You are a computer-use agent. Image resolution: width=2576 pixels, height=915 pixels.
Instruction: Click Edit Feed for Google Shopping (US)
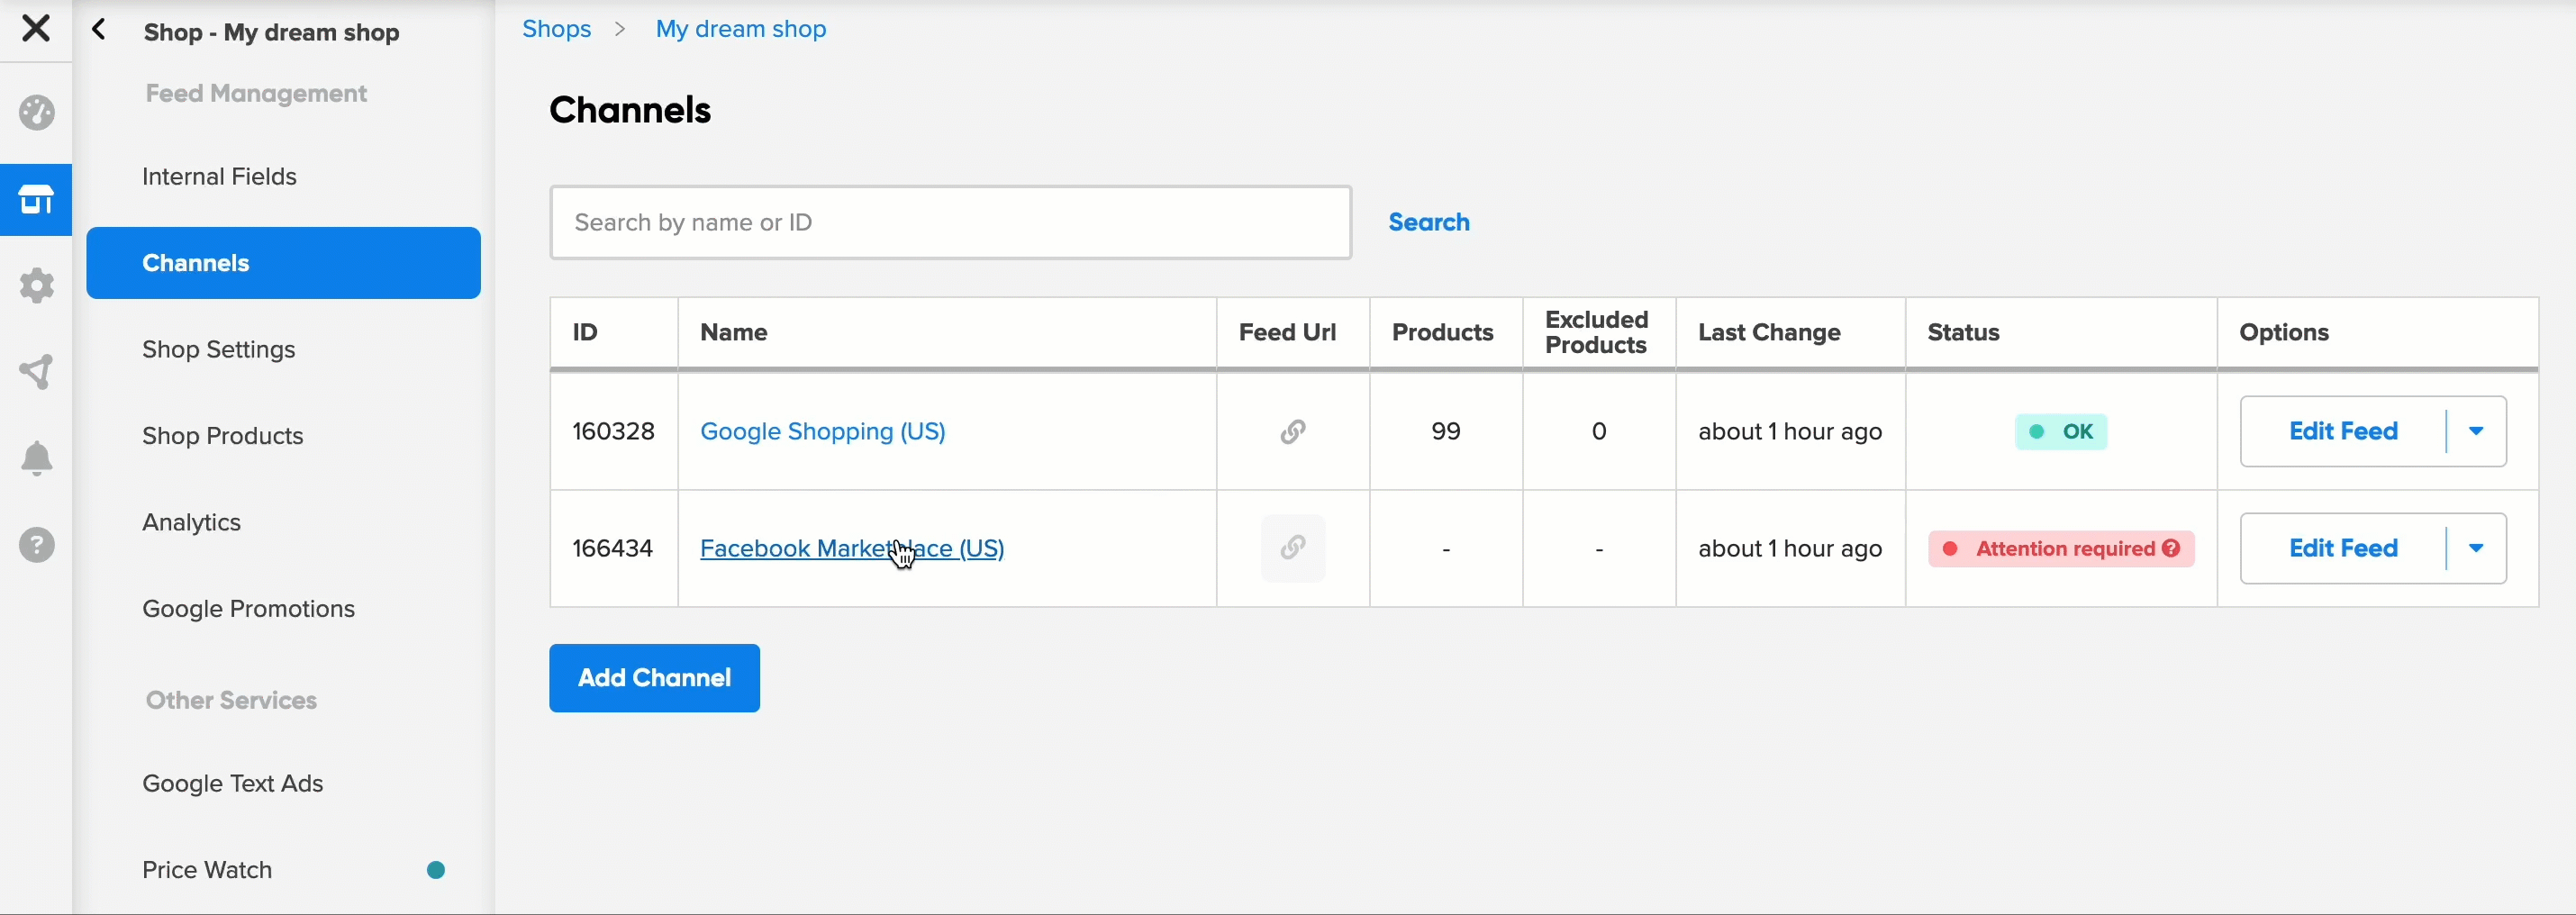[2343, 432]
